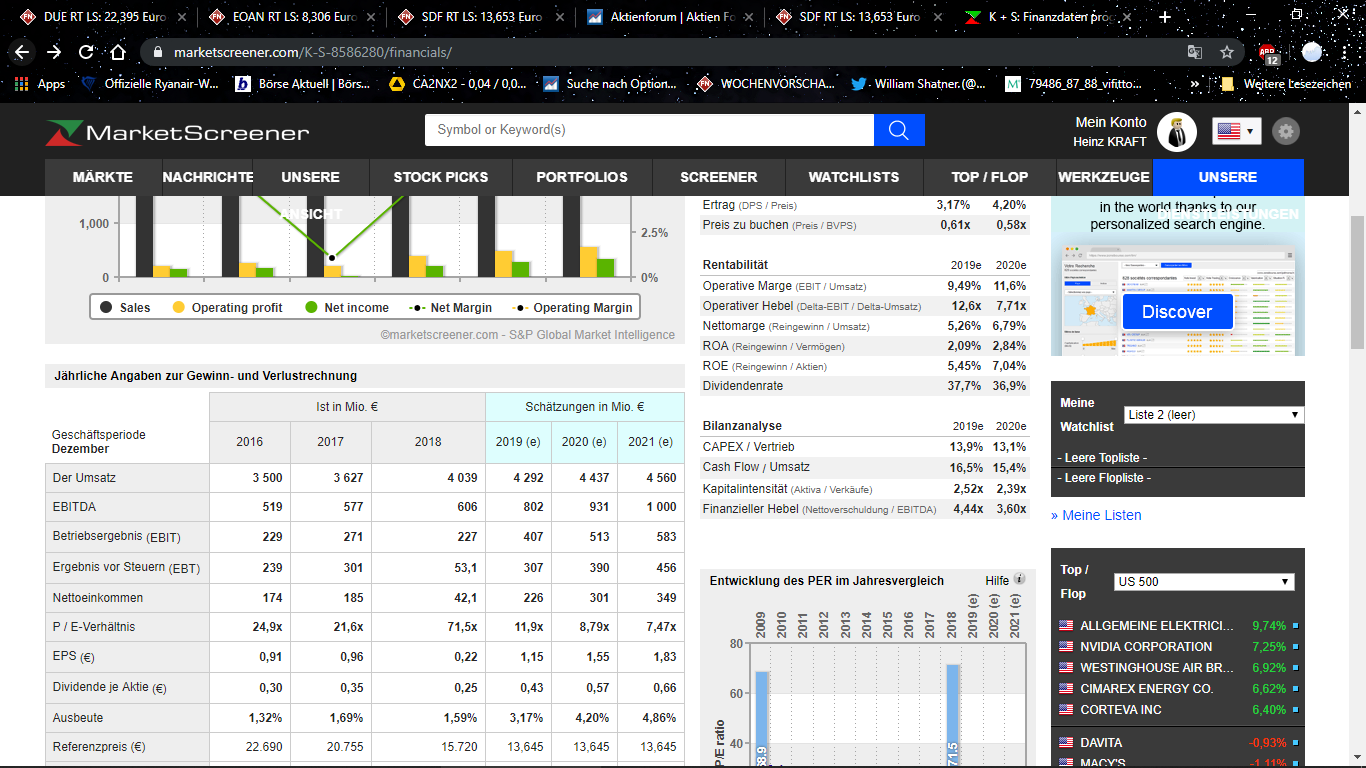
Task: Click the Hilfe info icon above PER chart
Action: tap(1020, 579)
